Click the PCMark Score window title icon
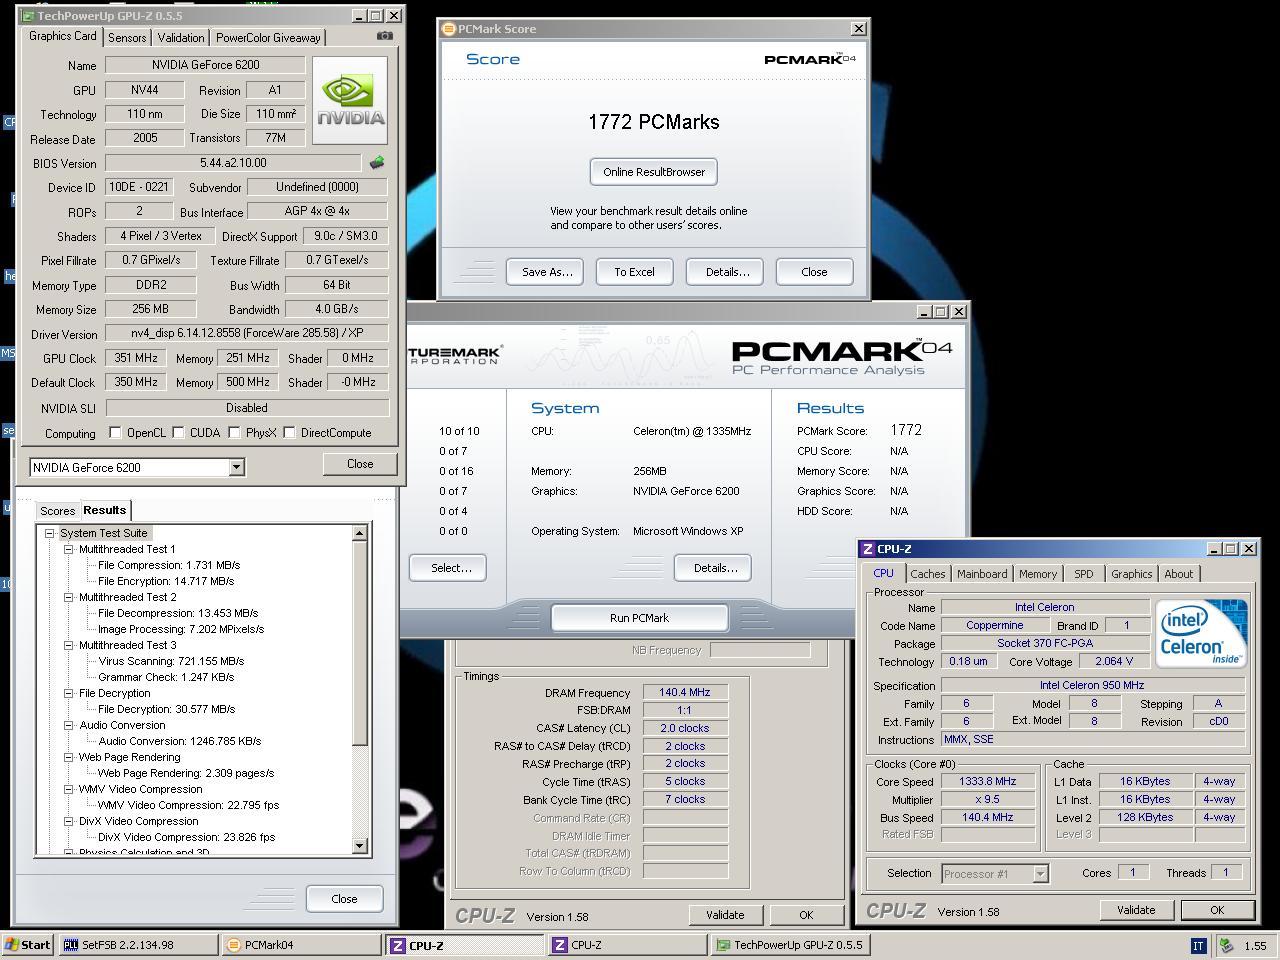Viewport: 1280px width, 960px height. (449, 29)
